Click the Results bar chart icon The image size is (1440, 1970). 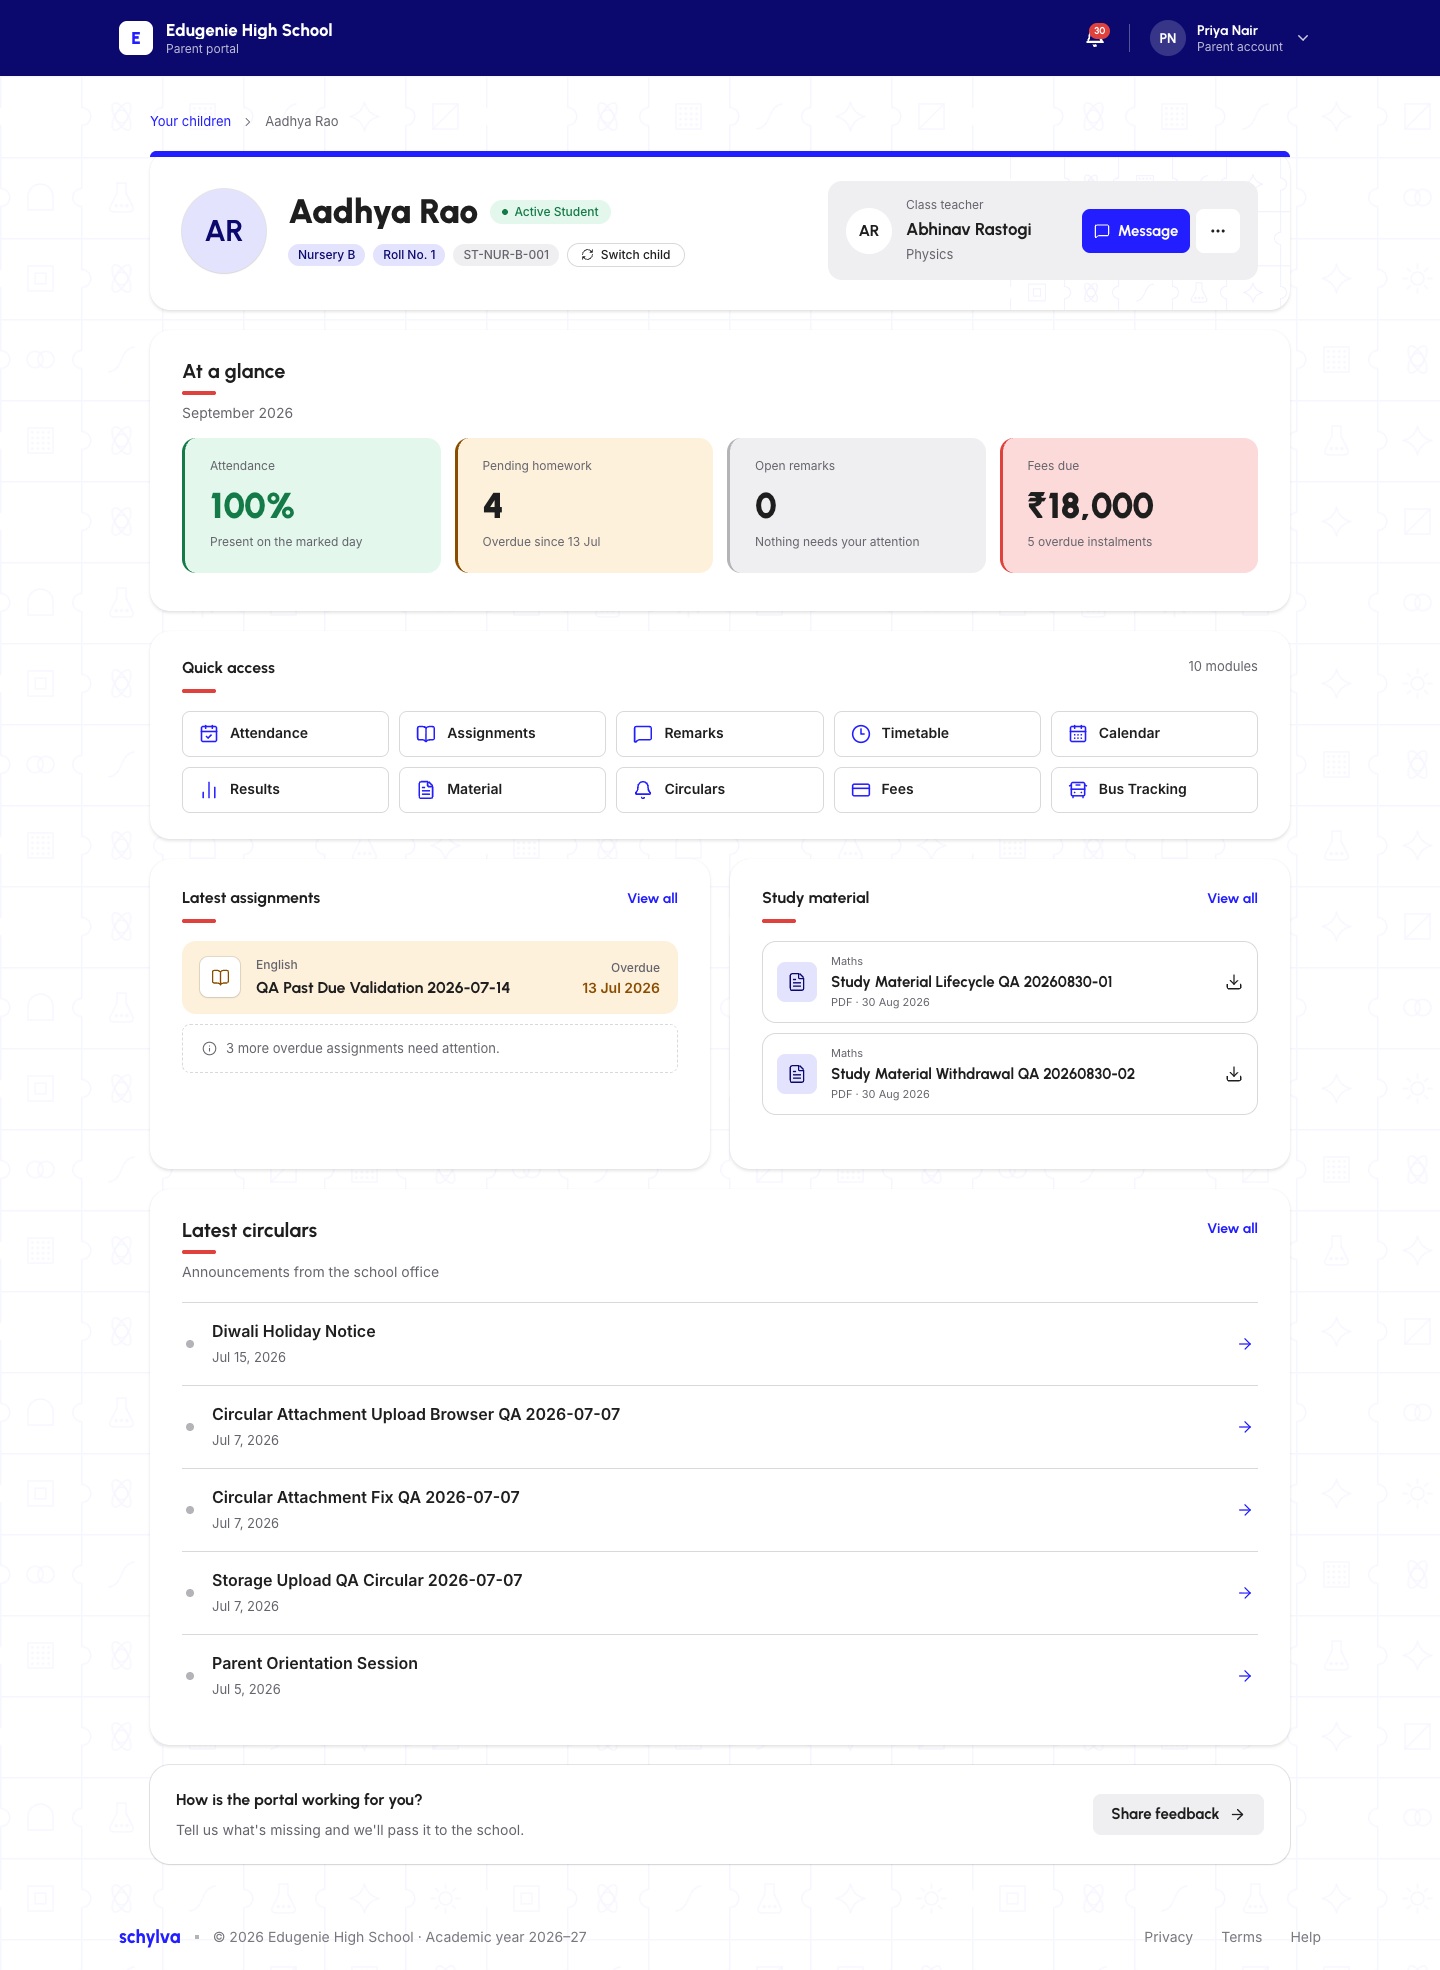click(209, 790)
